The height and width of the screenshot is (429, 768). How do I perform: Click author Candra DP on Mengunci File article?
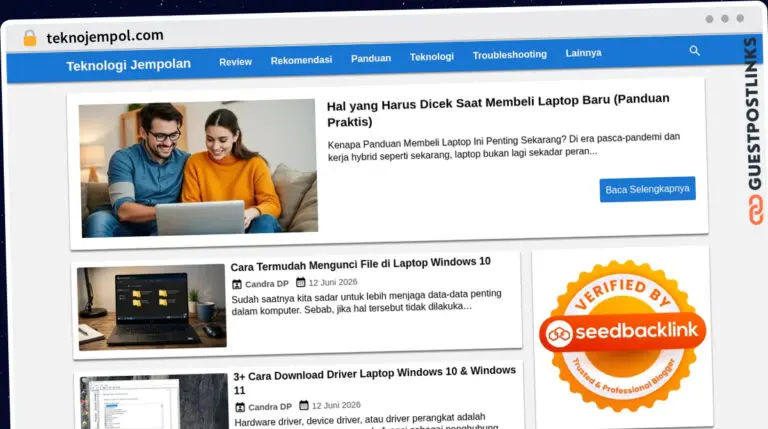pyautogui.click(x=266, y=284)
